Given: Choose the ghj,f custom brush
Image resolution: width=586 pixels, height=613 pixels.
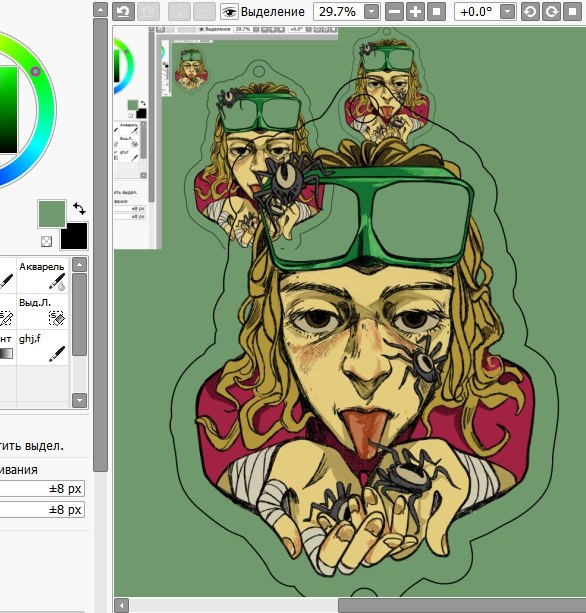Looking at the screenshot, I should [43, 348].
